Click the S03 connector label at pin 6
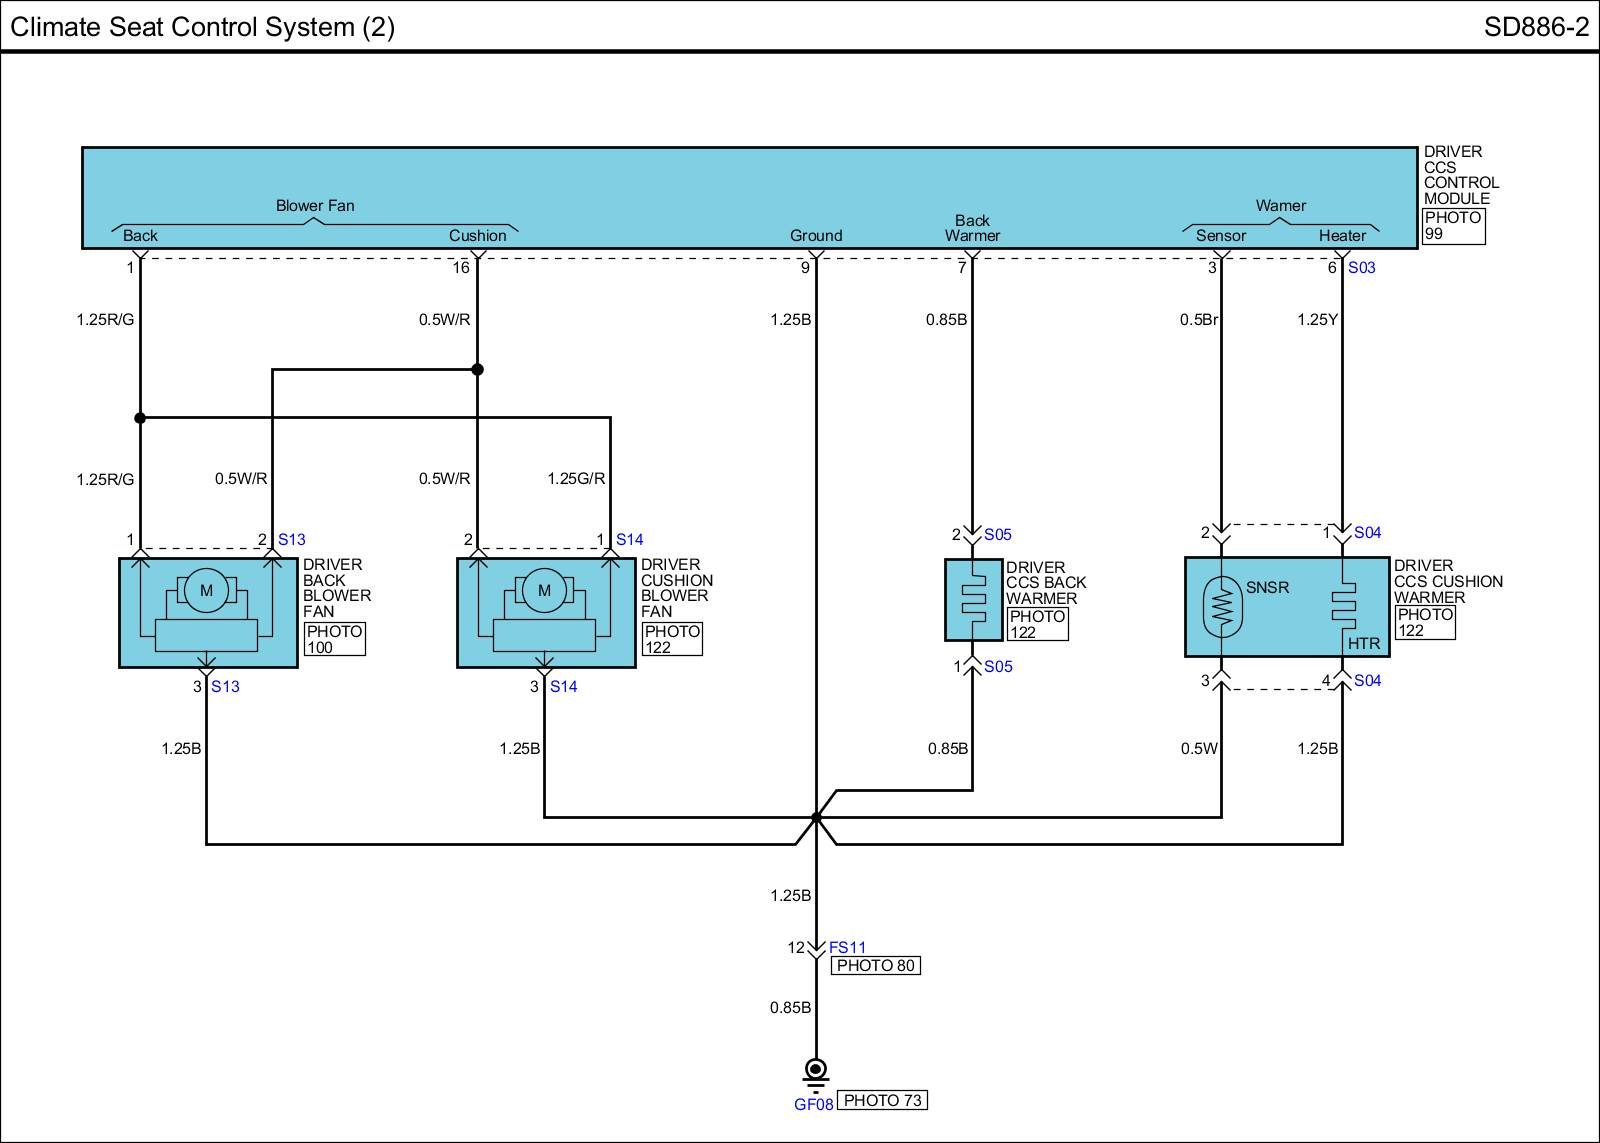 click(1361, 267)
